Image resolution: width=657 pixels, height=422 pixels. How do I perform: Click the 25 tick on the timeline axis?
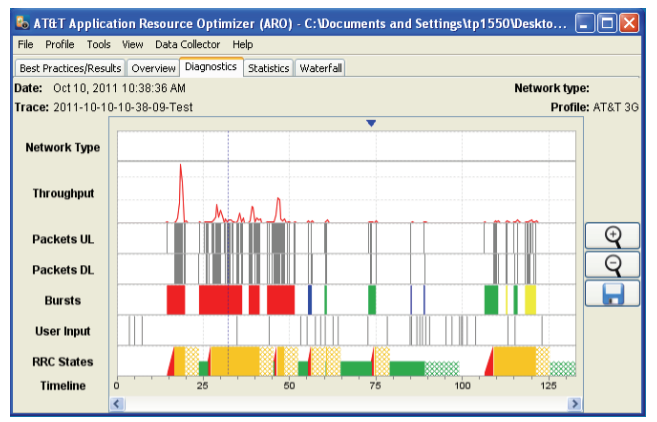(x=203, y=386)
